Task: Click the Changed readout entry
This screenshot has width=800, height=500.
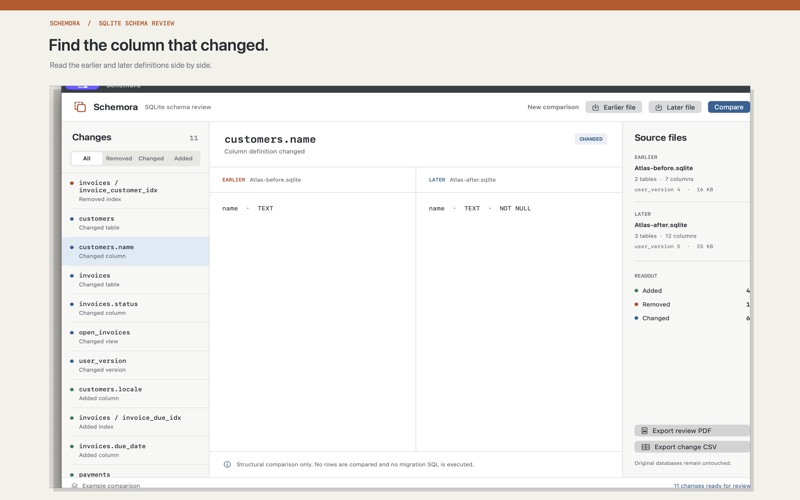Action: (x=692, y=318)
